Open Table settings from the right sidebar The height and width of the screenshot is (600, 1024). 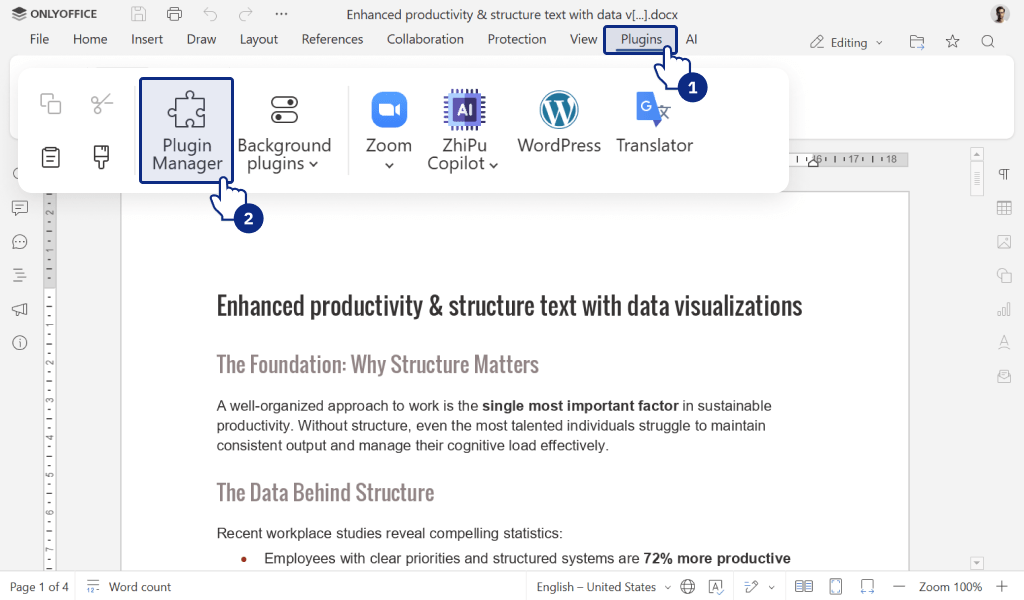coord(1004,208)
